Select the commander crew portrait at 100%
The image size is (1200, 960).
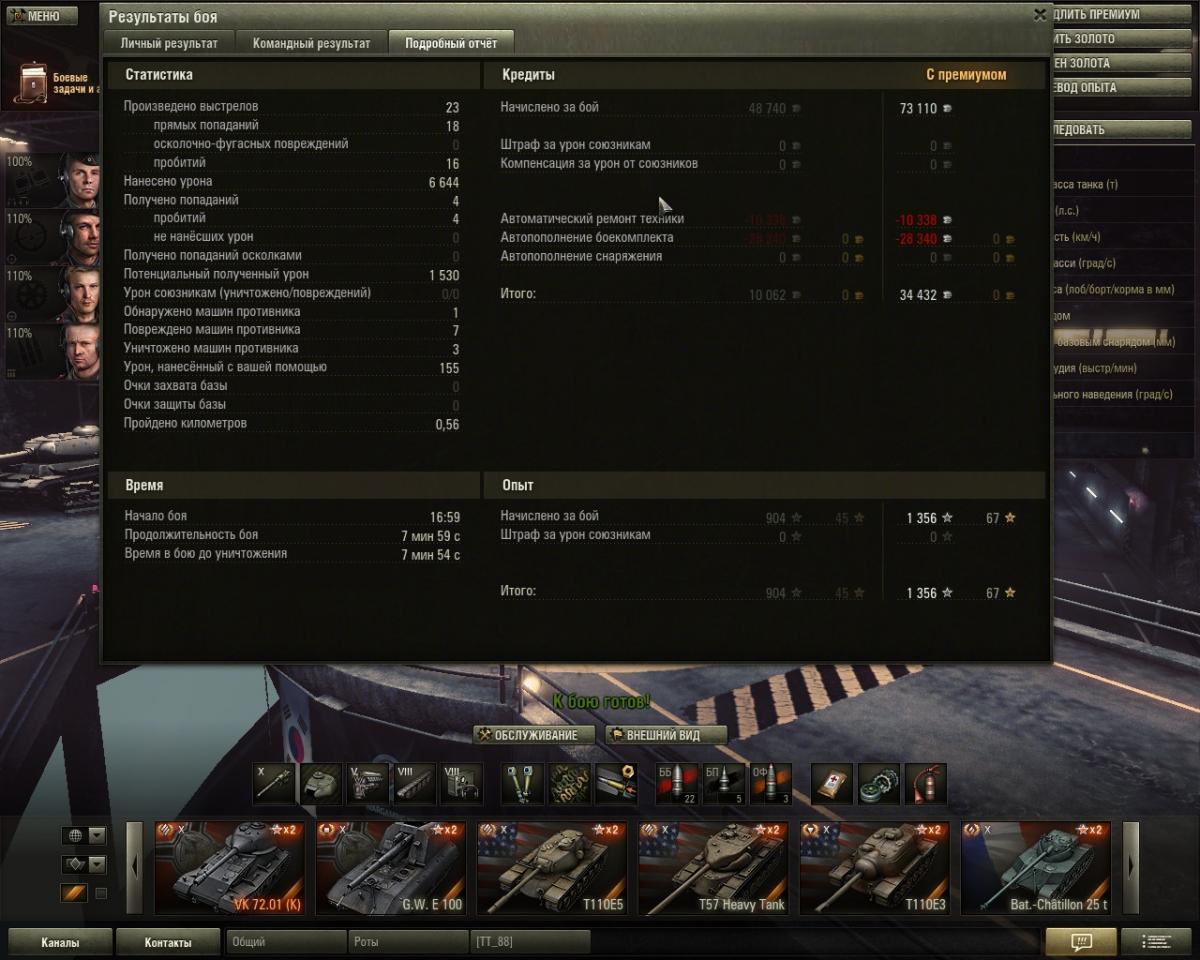(52, 180)
